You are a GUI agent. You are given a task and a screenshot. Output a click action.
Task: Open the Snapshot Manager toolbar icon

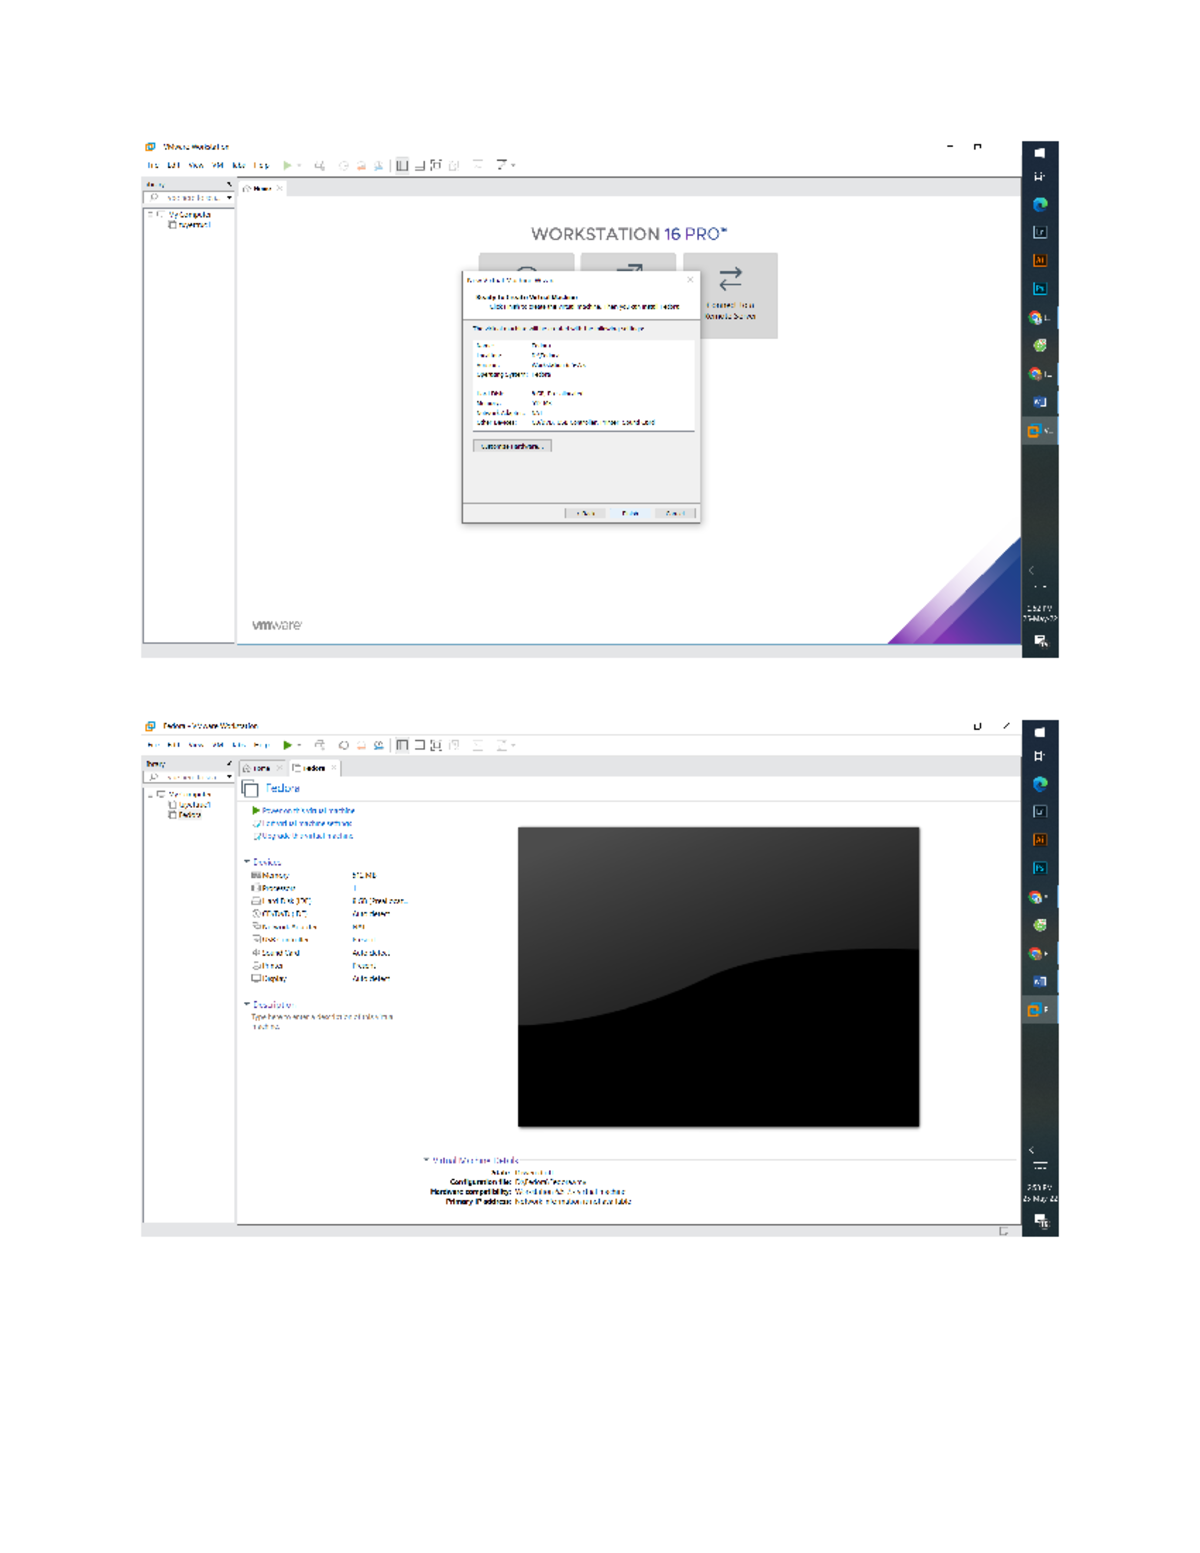click(379, 745)
